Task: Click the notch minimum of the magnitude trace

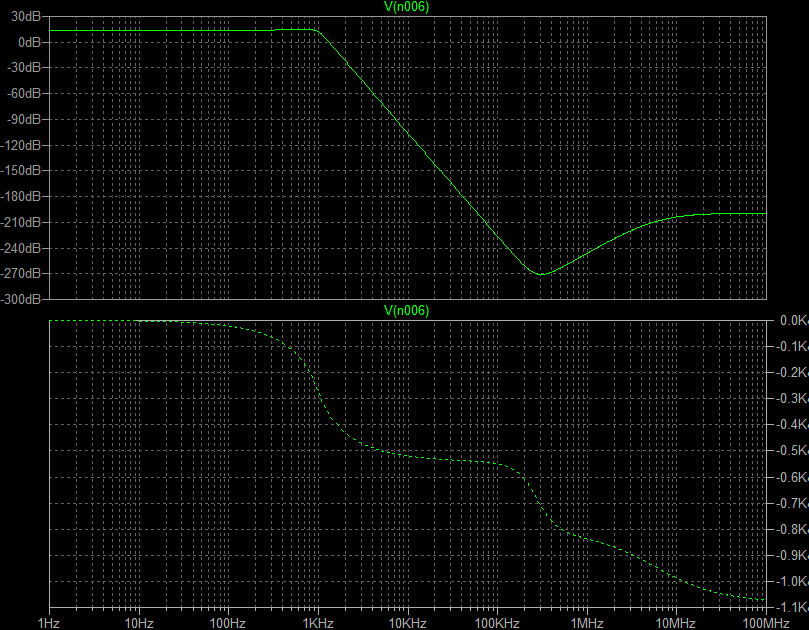Action: 541,274
